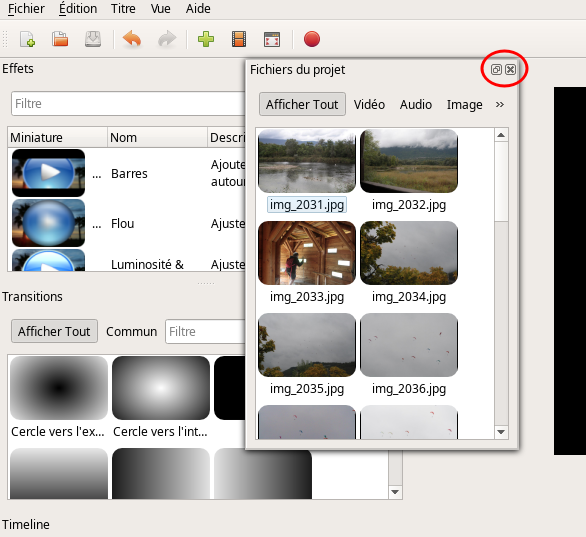
Task: Save the project using the toolbar icon
Action: [x=93, y=39]
